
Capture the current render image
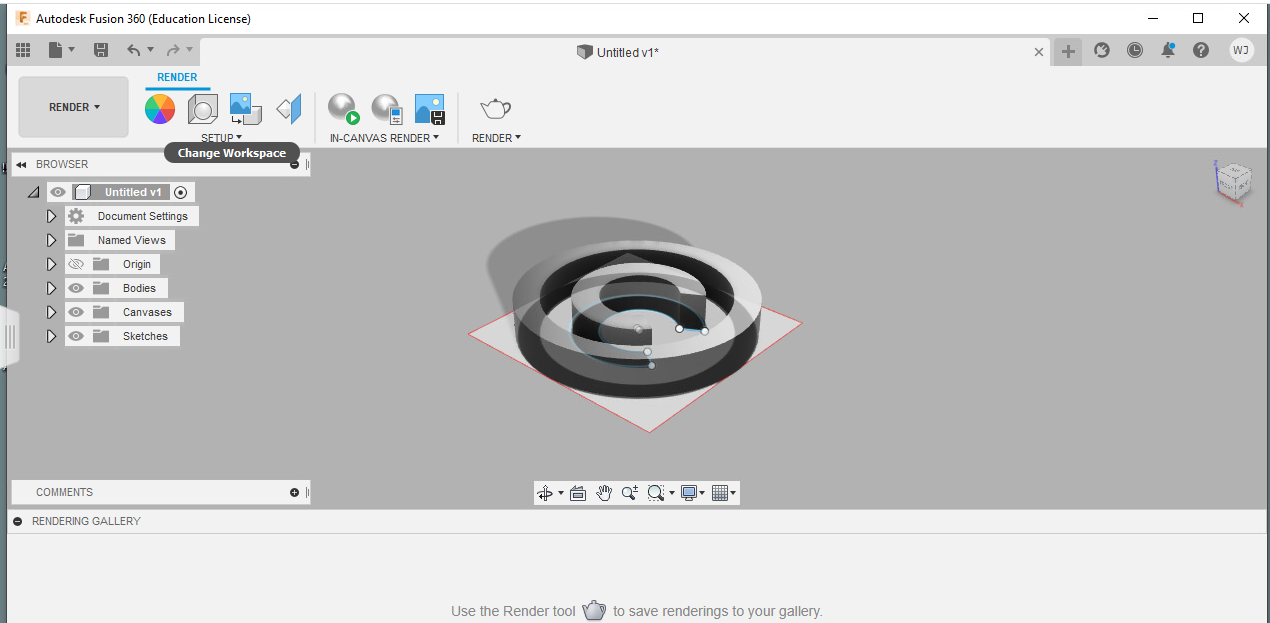431,109
